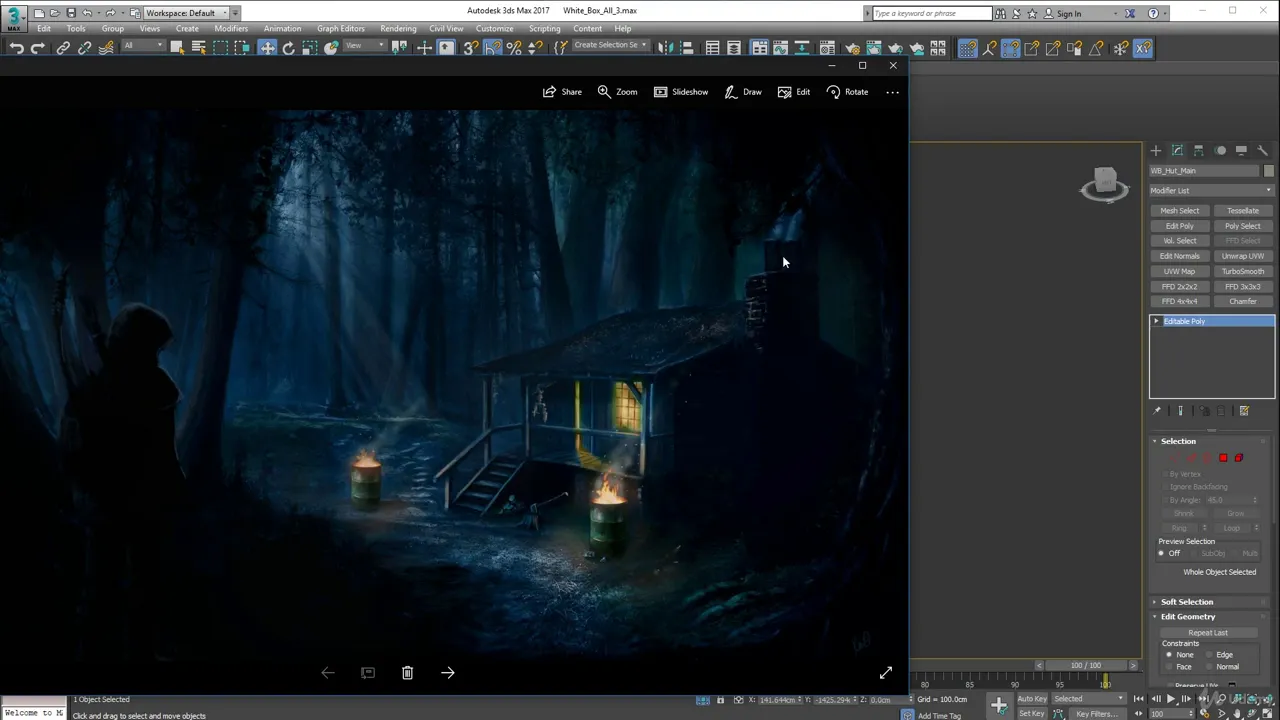Open the Animation menu
Image resolution: width=1280 pixels, height=720 pixels.
click(x=282, y=28)
